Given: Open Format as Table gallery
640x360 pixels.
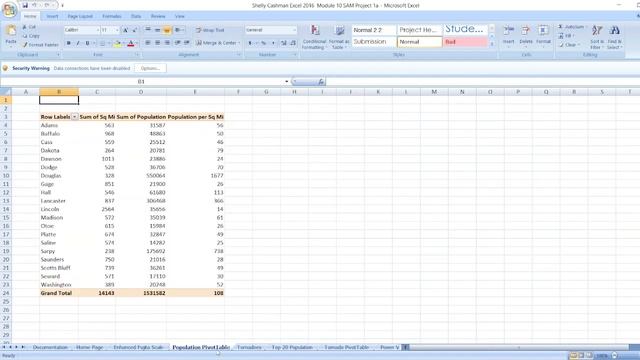Looking at the screenshot, I should pos(339,37).
